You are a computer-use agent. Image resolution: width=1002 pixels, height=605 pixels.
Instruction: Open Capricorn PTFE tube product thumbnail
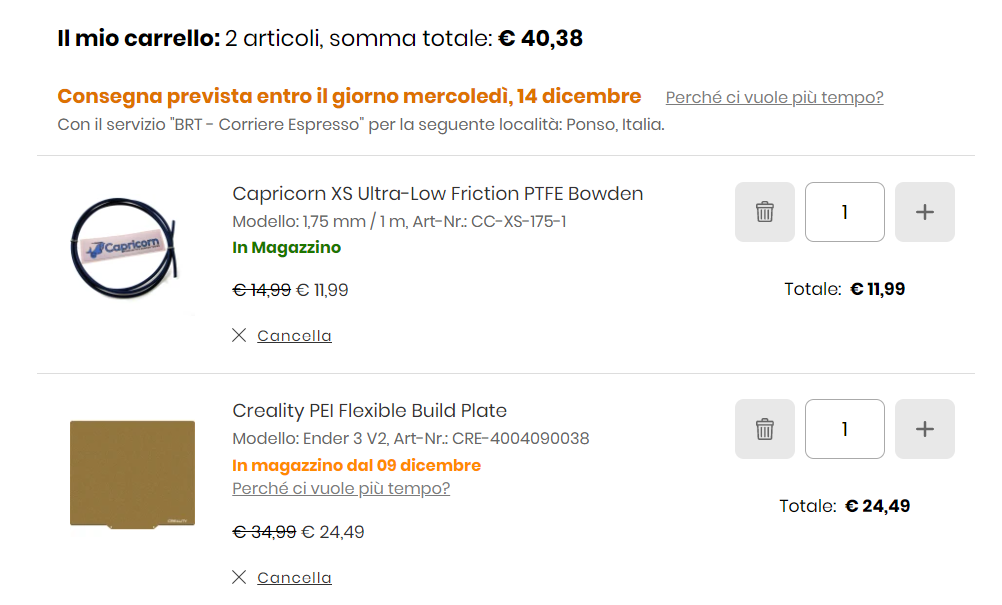point(124,248)
